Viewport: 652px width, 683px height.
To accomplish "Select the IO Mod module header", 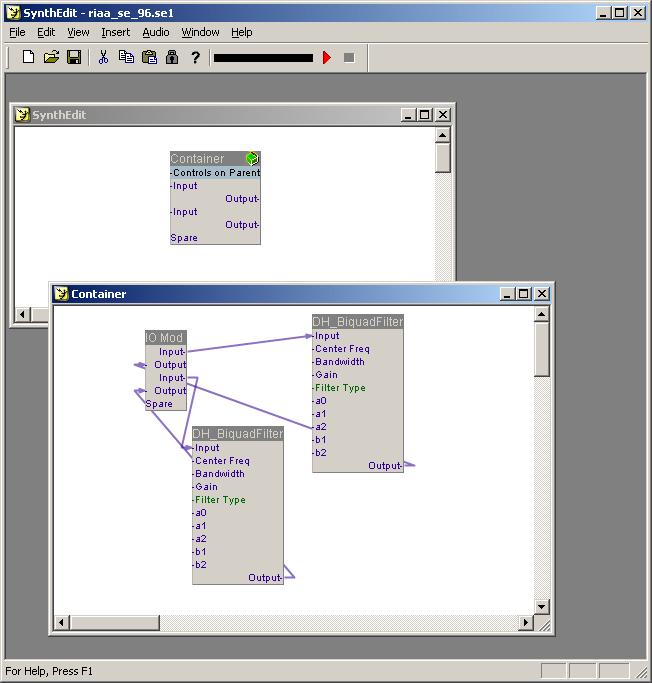I will 166,337.
